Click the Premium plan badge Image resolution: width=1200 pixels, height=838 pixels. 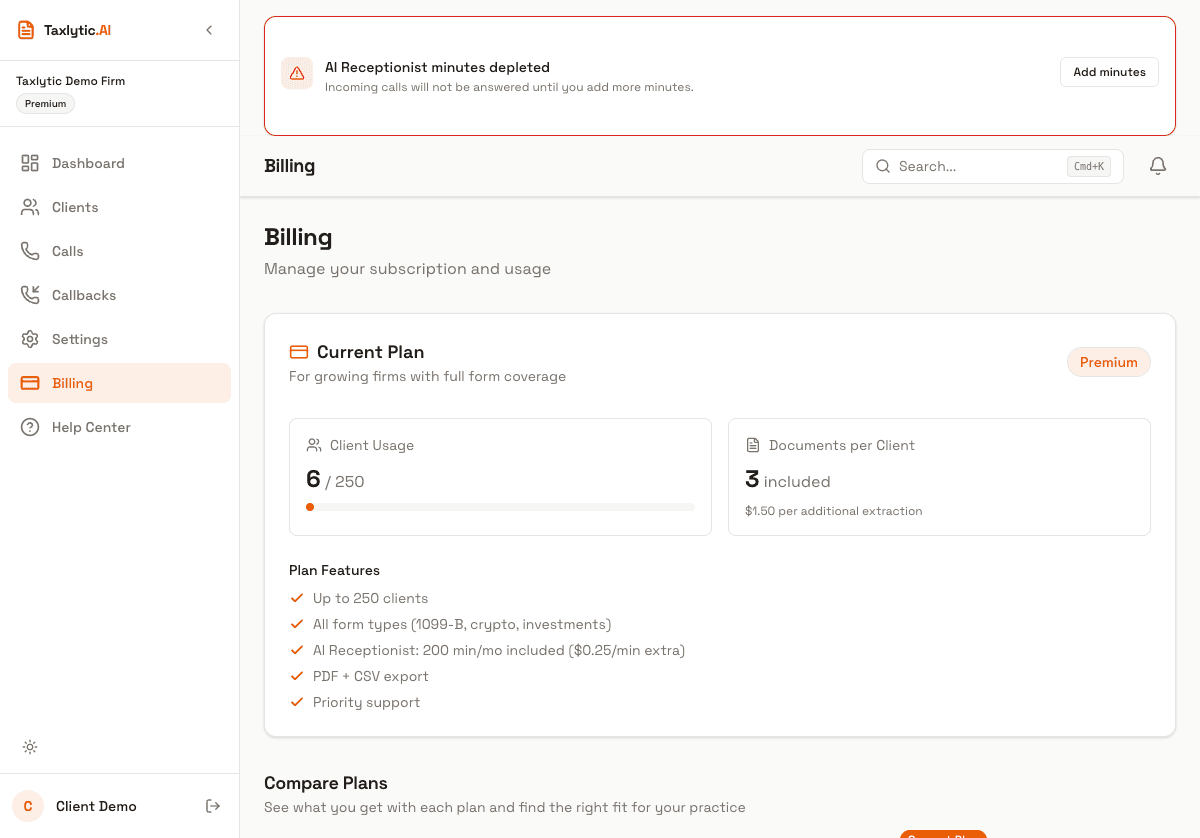(x=1108, y=362)
